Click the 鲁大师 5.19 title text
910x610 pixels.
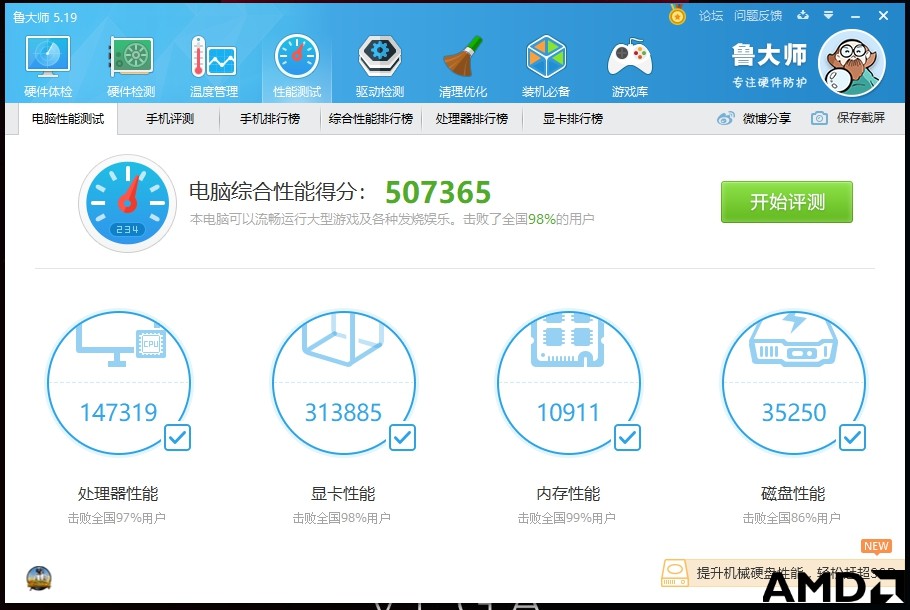point(45,17)
